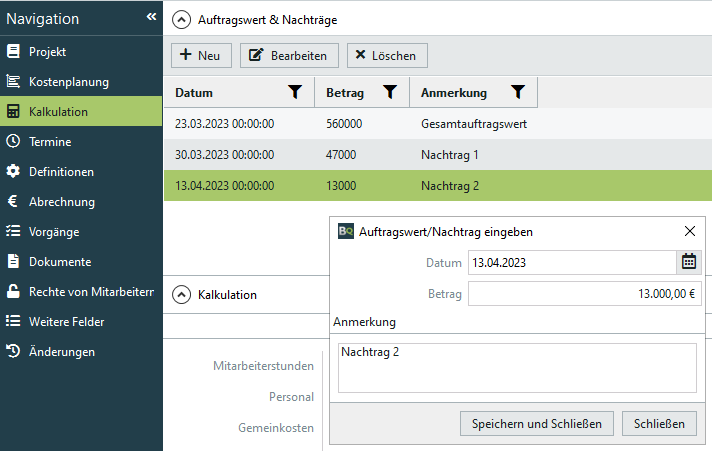Collapse the navigation panel with double chevron
Viewport: 712px width, 451px height.
151,17
